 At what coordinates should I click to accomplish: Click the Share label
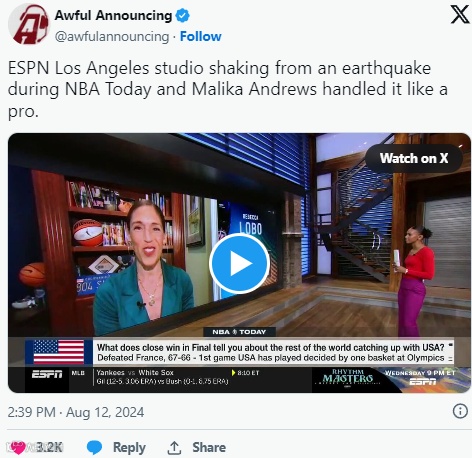coord(209,447)
